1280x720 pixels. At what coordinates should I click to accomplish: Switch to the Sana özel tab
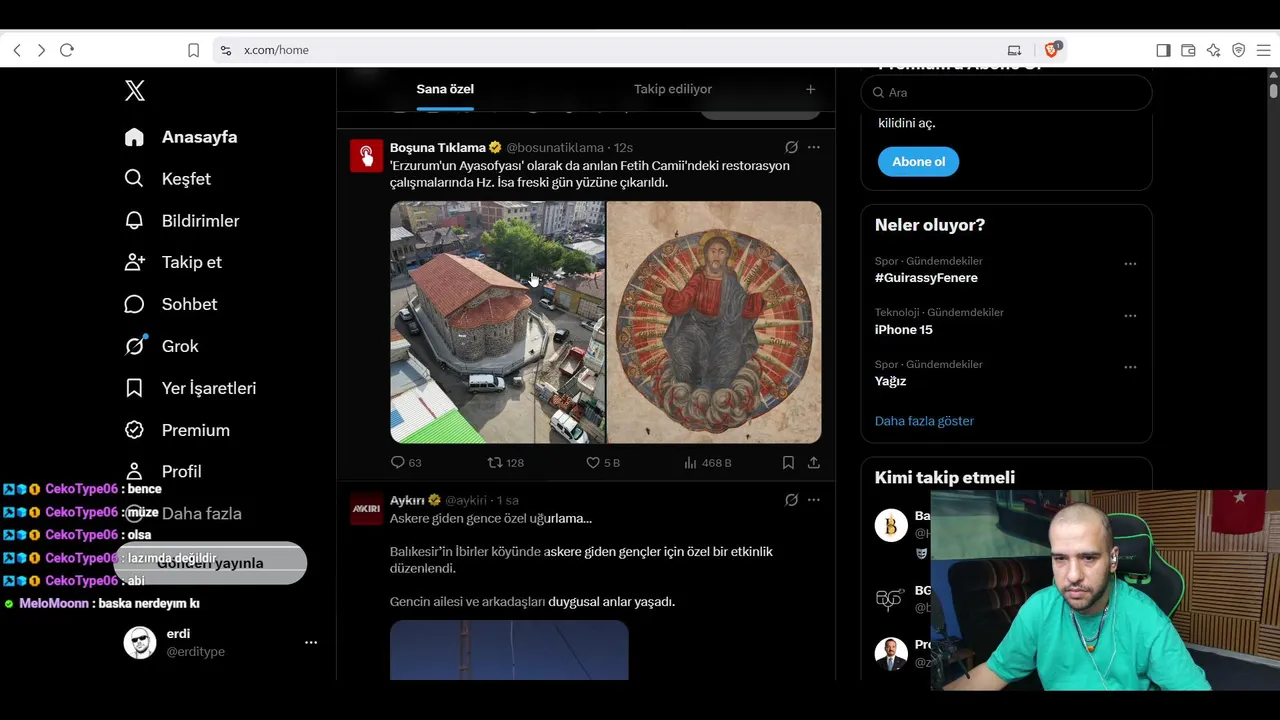click(445, 89)
